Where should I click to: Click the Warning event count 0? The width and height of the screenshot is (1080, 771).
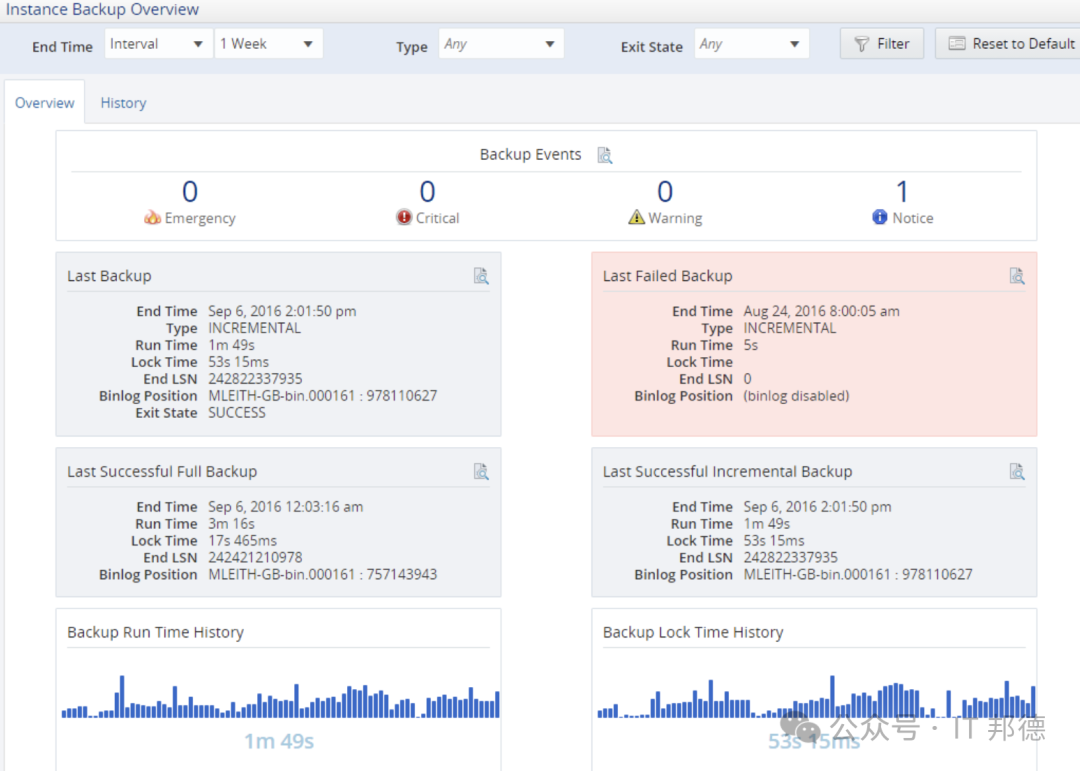click(x=665, y=191)
